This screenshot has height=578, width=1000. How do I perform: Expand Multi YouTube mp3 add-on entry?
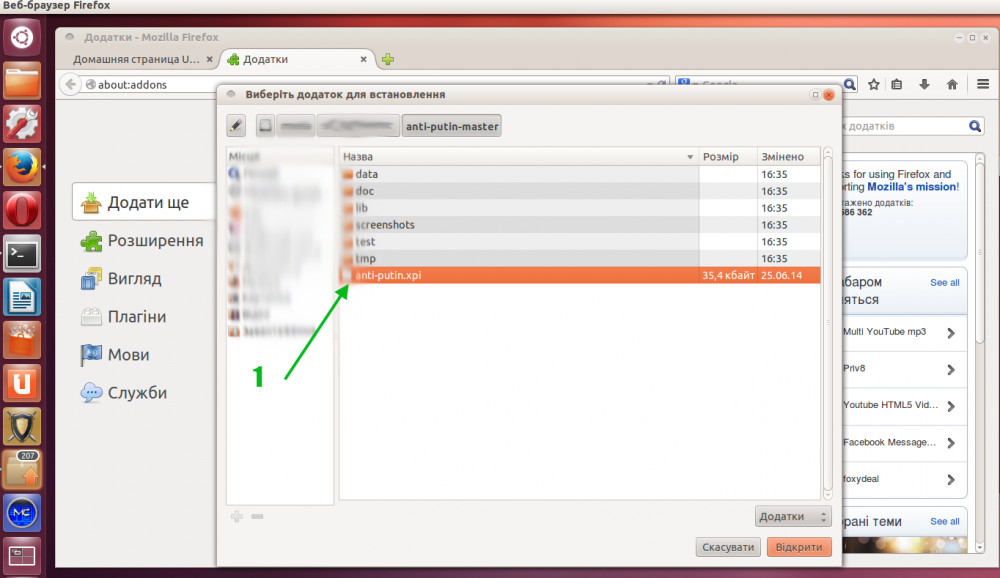951,333
